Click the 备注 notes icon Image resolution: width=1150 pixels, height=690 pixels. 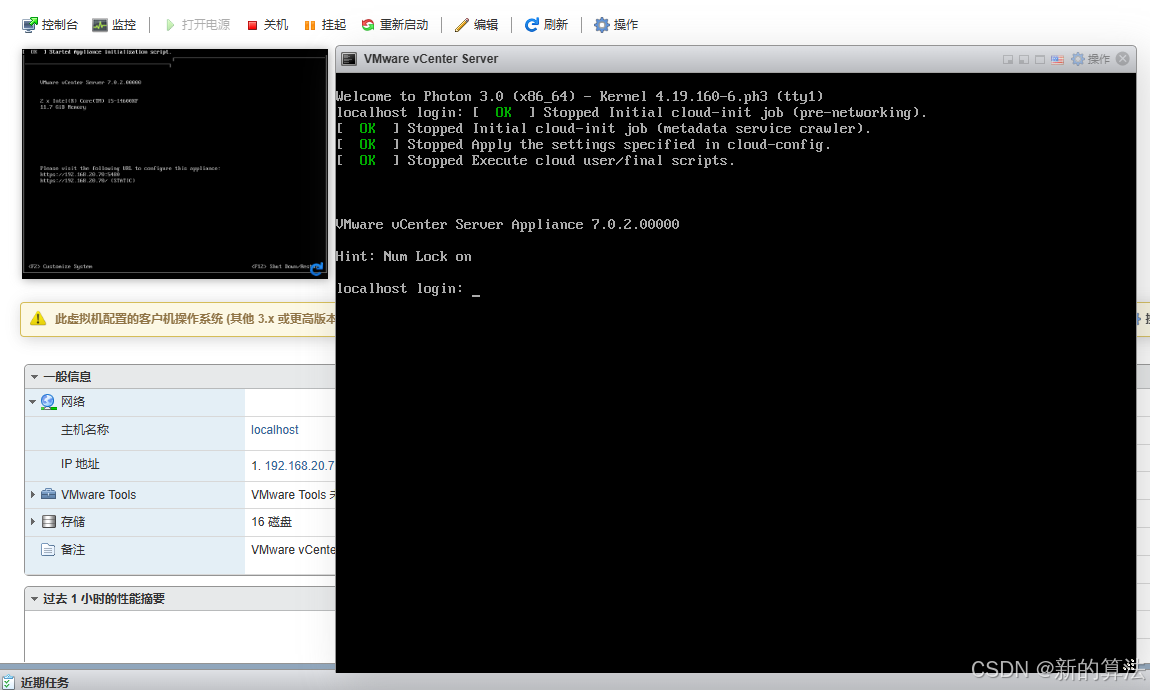(x=48, y=550)
